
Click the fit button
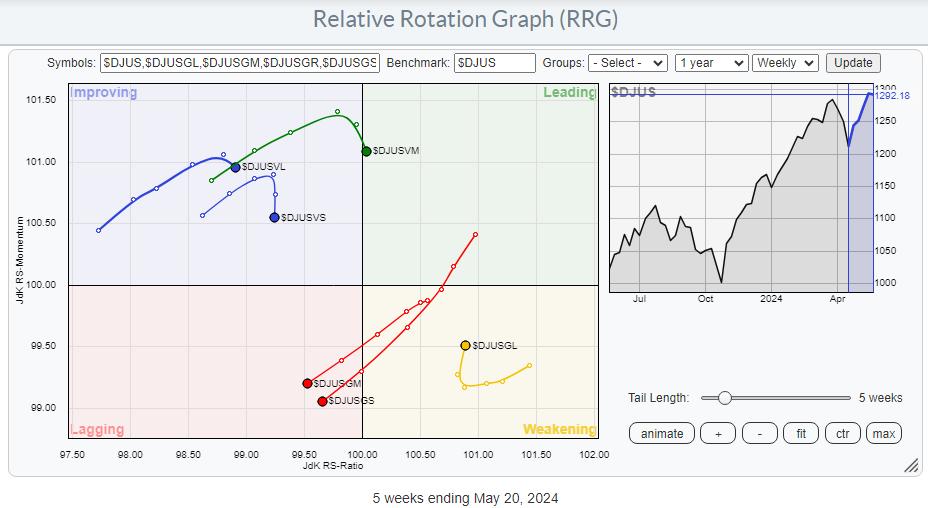pyautogui.click(x=799, y=433)
